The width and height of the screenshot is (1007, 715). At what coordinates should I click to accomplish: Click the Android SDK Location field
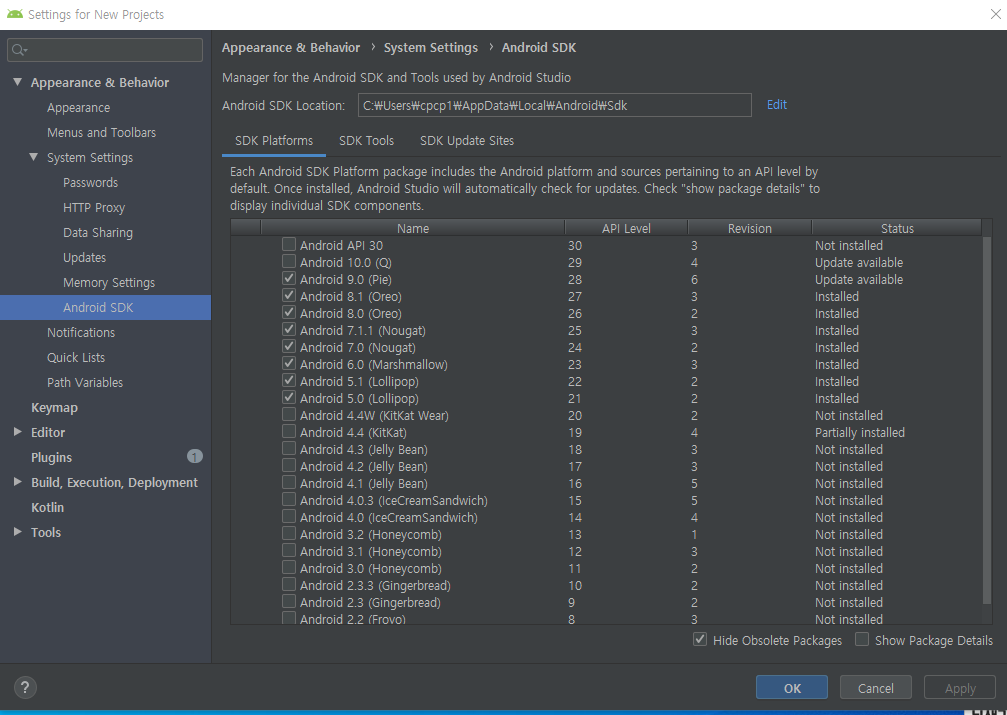pyautogui.click(x=554, y=105)
